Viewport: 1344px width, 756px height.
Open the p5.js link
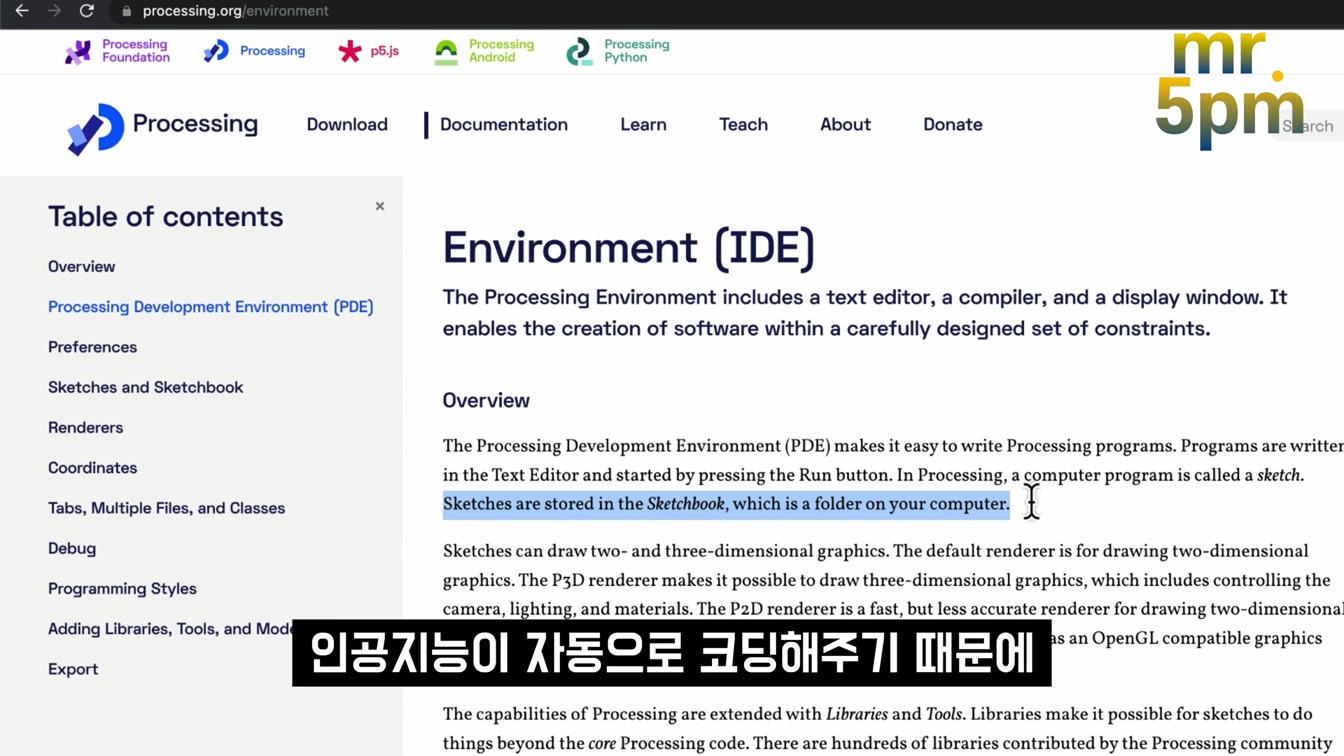pyautogui.click(x=385, y=51)
